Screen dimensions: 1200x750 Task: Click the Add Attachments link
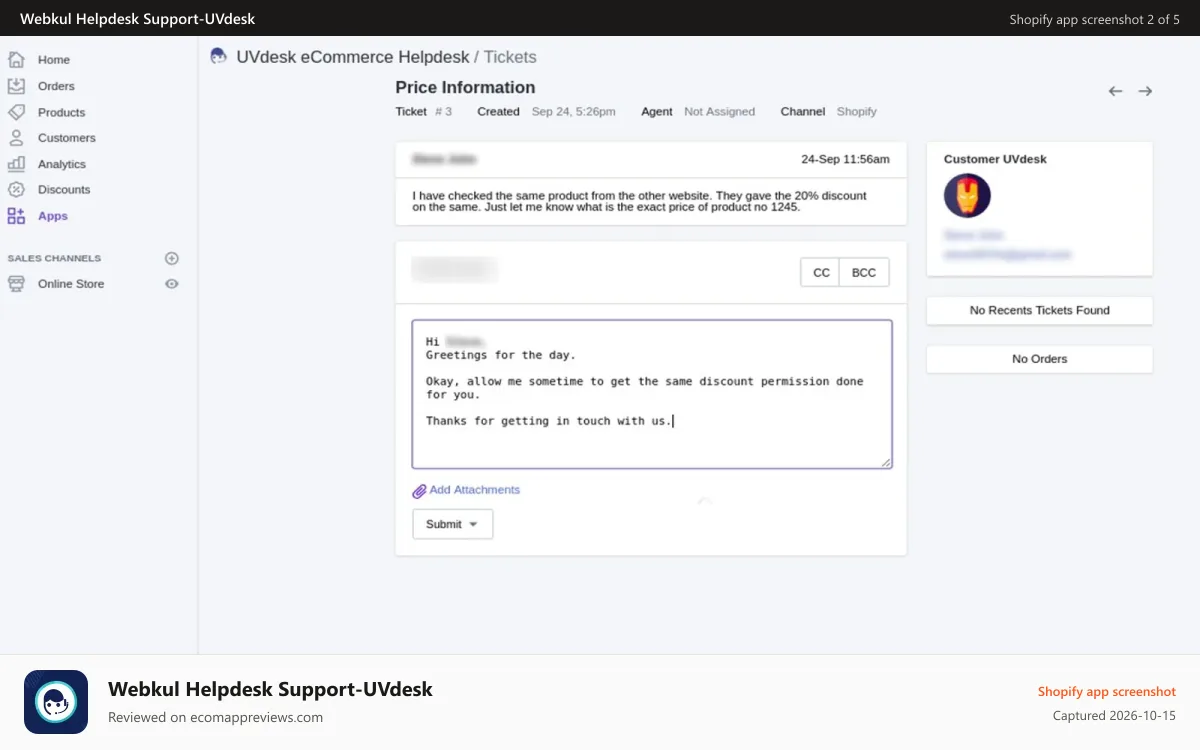click(x=475, y=490)
